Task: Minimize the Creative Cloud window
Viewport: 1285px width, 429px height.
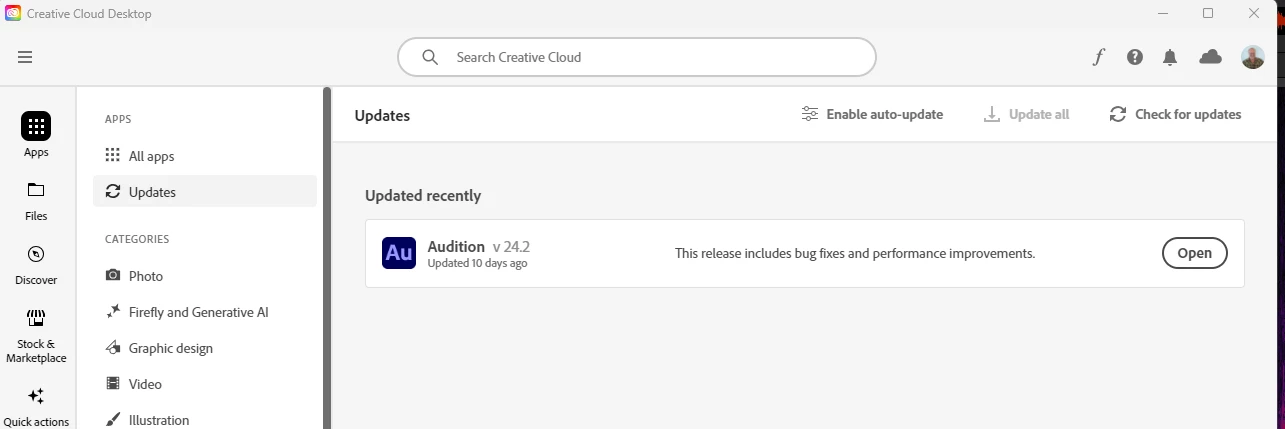Action: pyautogui.click(x=1162, y=13)
